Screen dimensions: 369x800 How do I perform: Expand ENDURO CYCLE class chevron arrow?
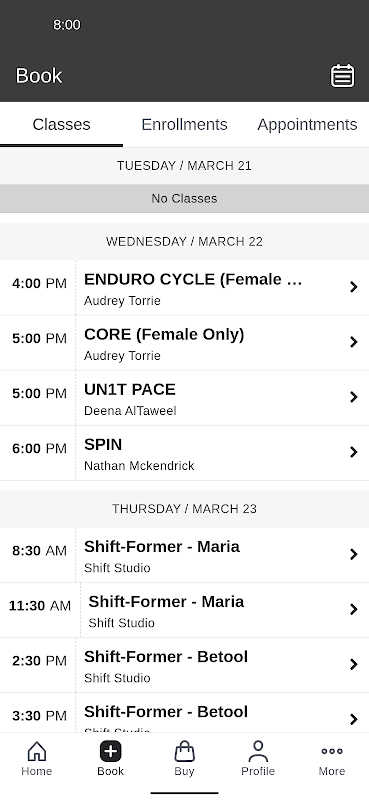click(x=353, y=287)
